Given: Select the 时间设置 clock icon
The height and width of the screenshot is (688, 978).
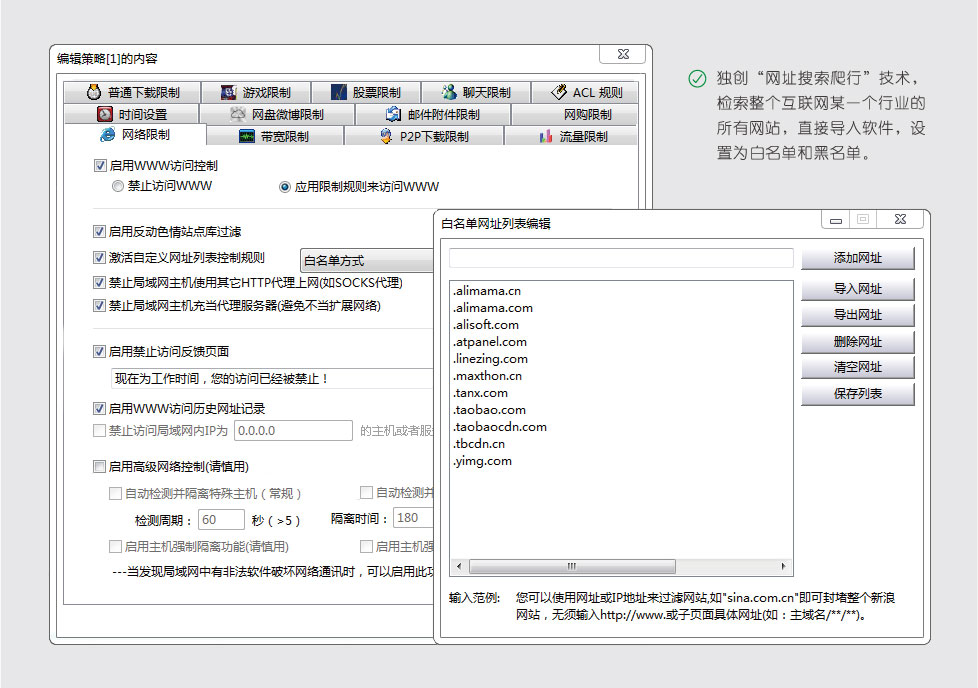Looking at the screenshot, I should [105, 114].
